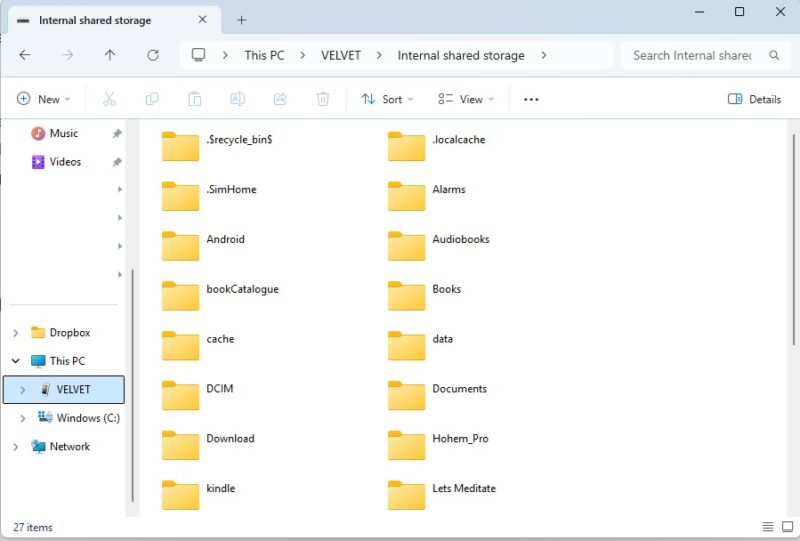800x541 pixels.
Task: Click the search magnifier icon
Action: click(774, 55)
